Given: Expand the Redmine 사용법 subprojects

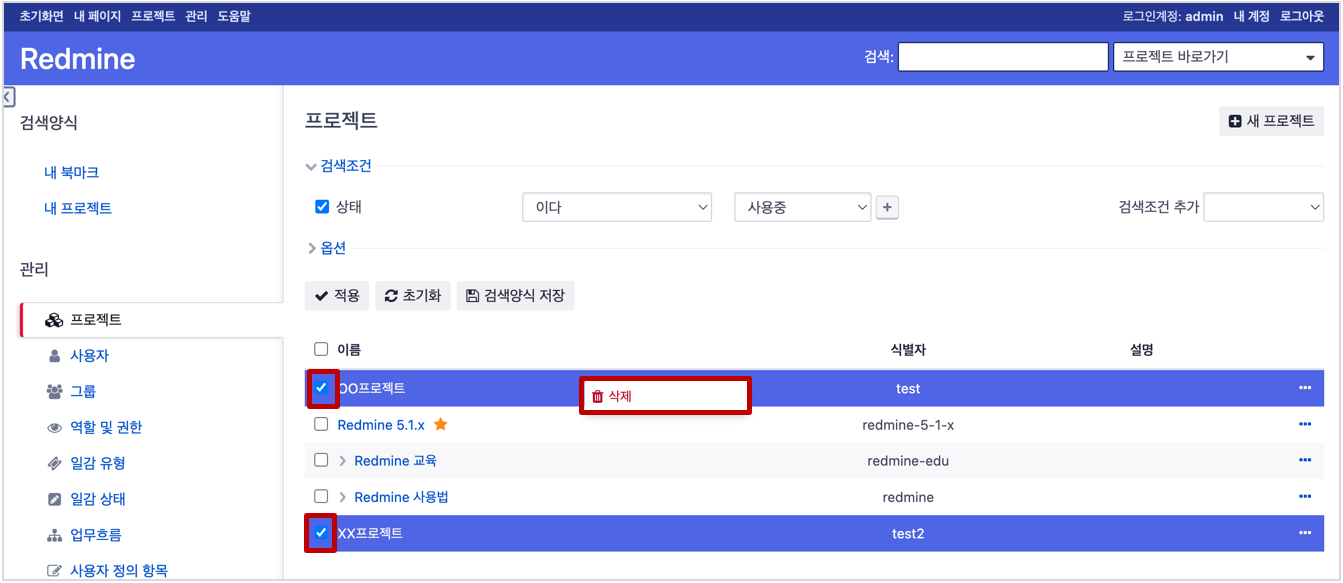Looking at the screenshot, I should (x=342, y=497).
